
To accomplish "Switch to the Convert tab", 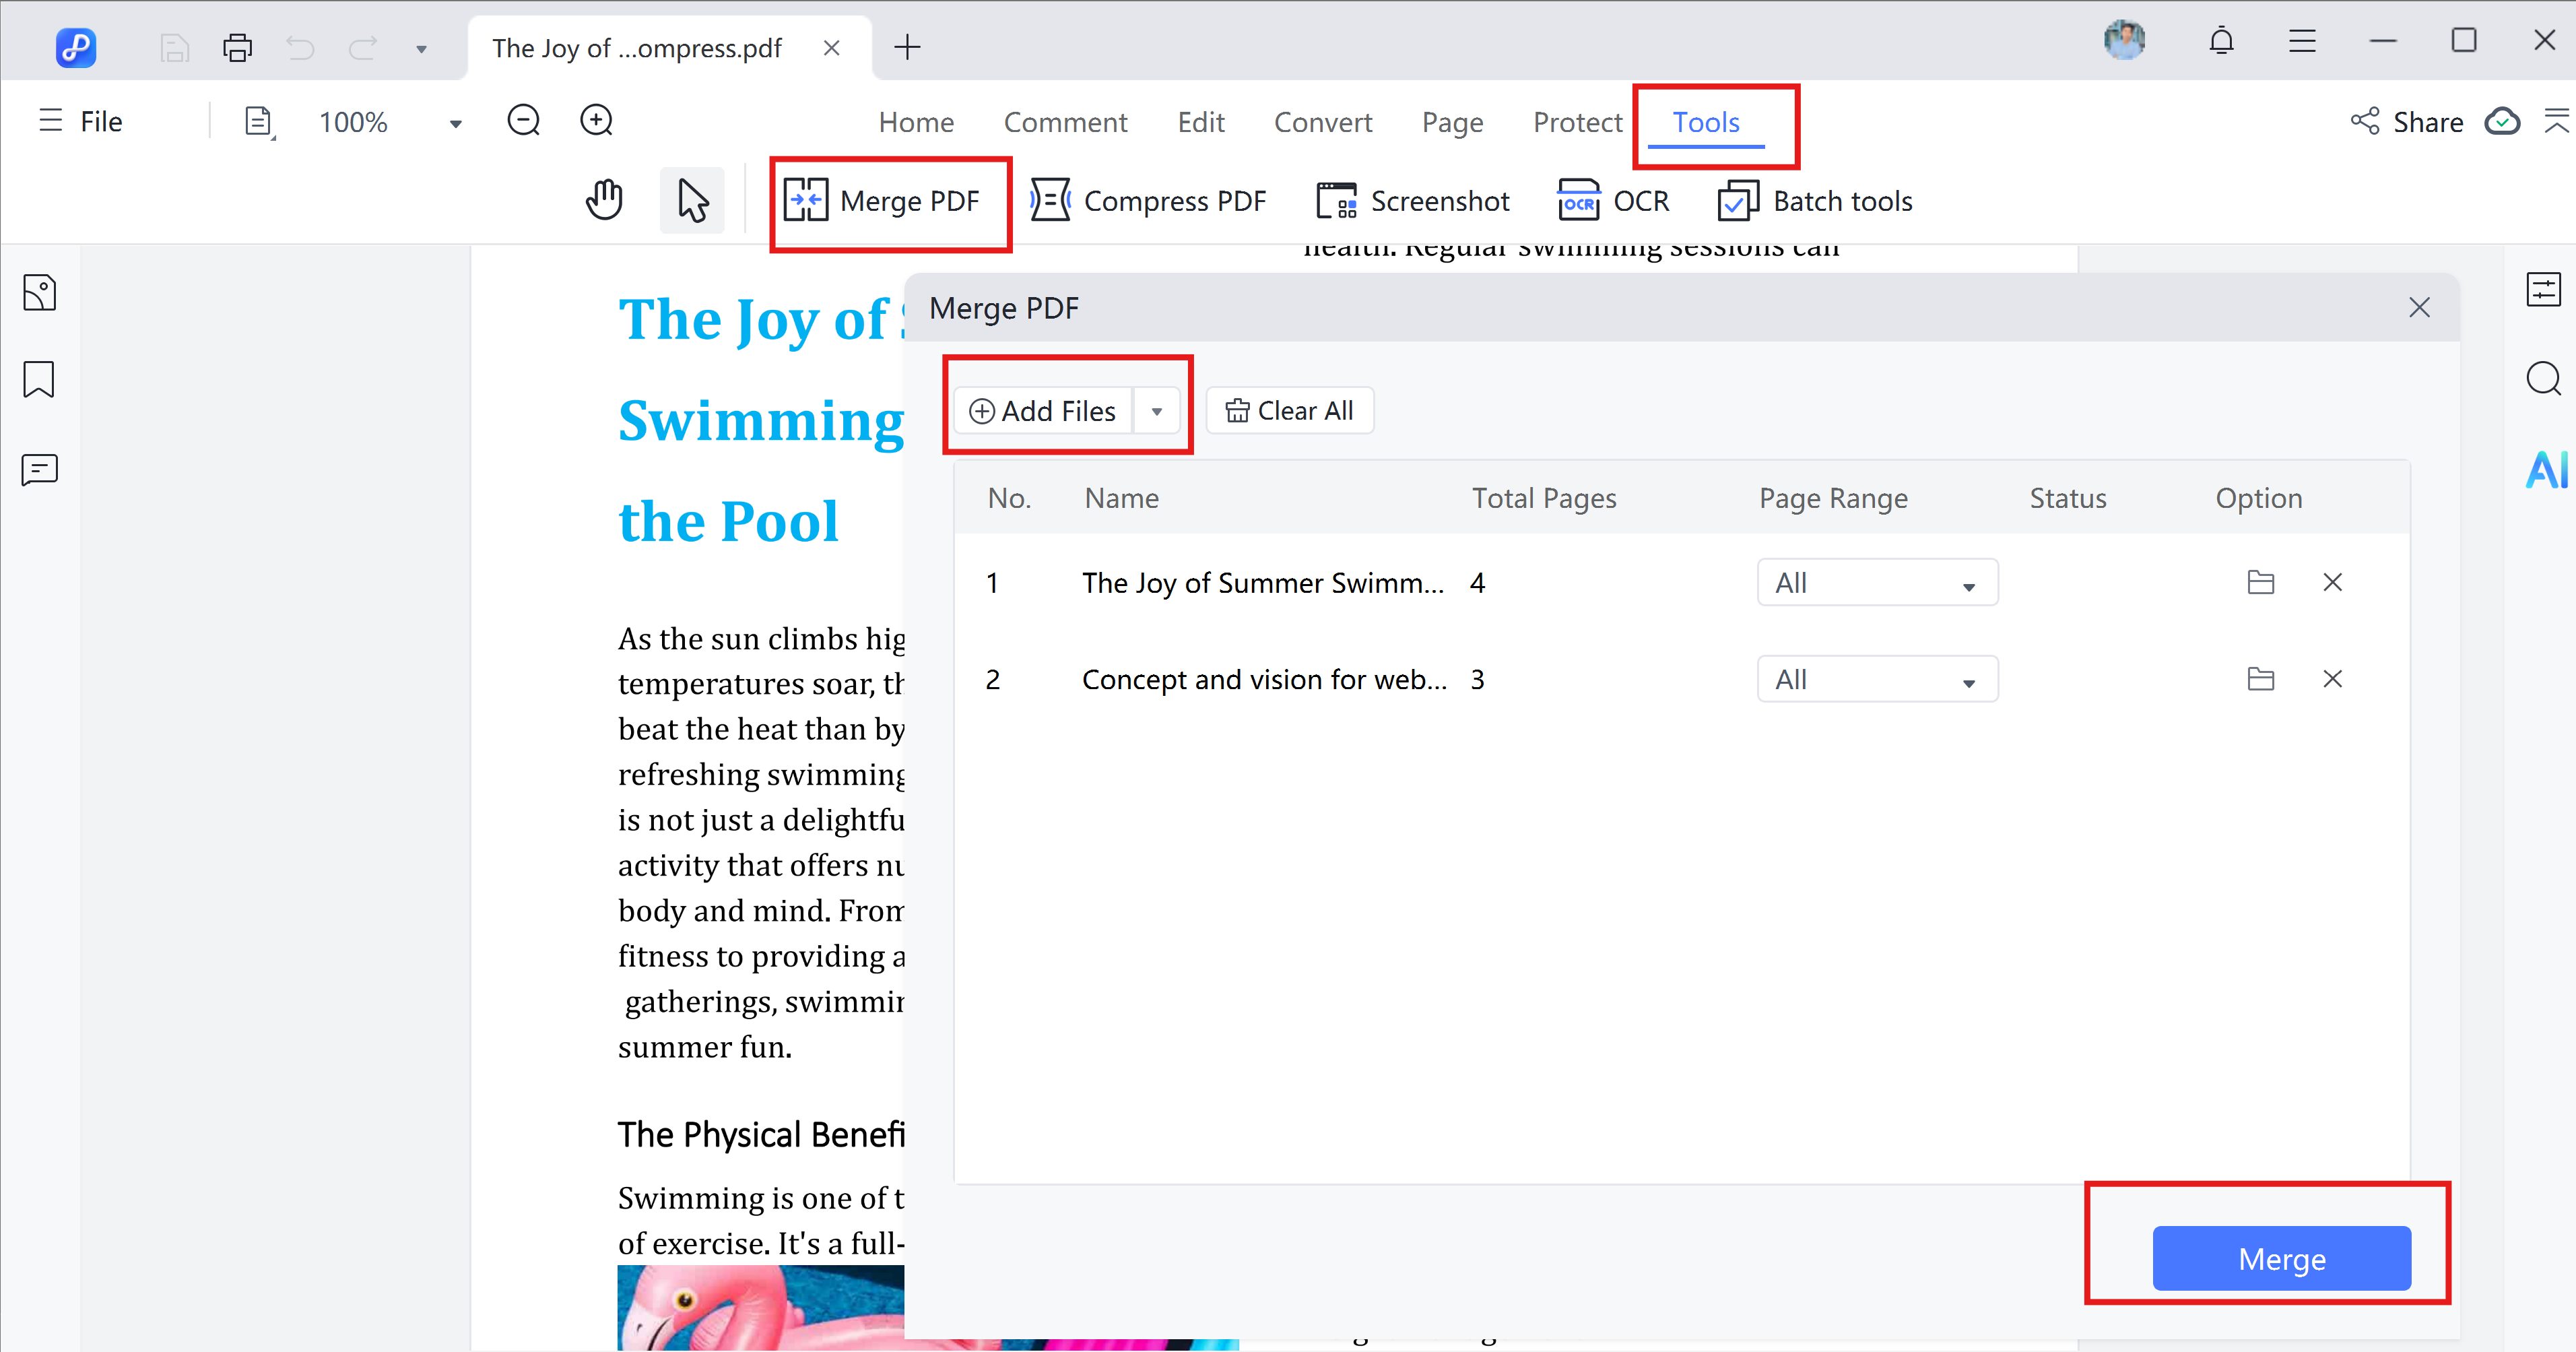I will coord(1322,122).
